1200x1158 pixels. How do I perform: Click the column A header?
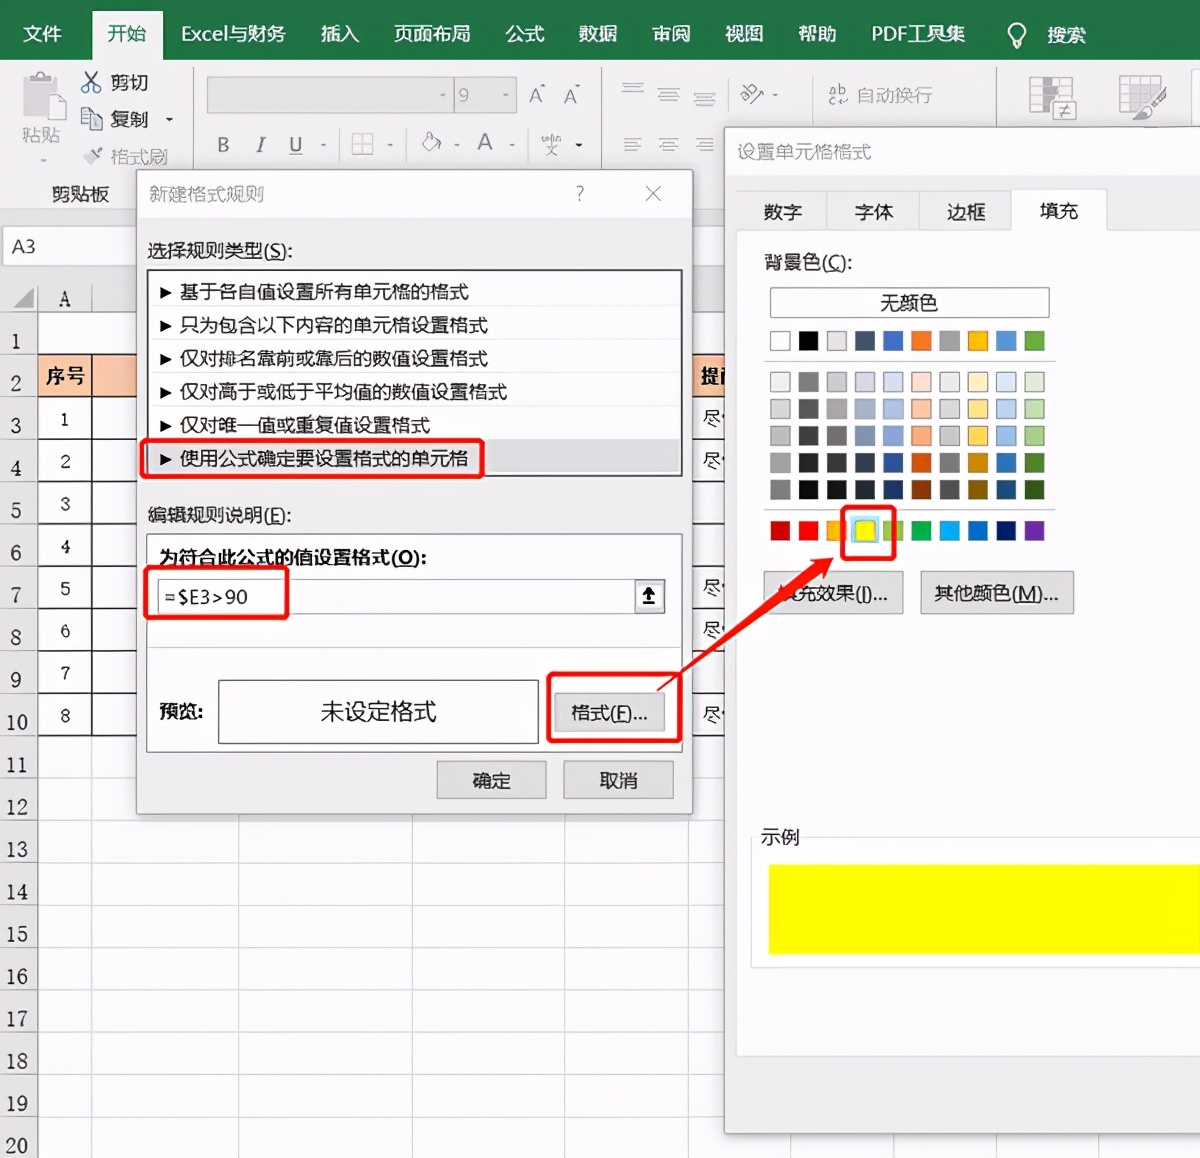pyautogui.click(x=65, y=298)
